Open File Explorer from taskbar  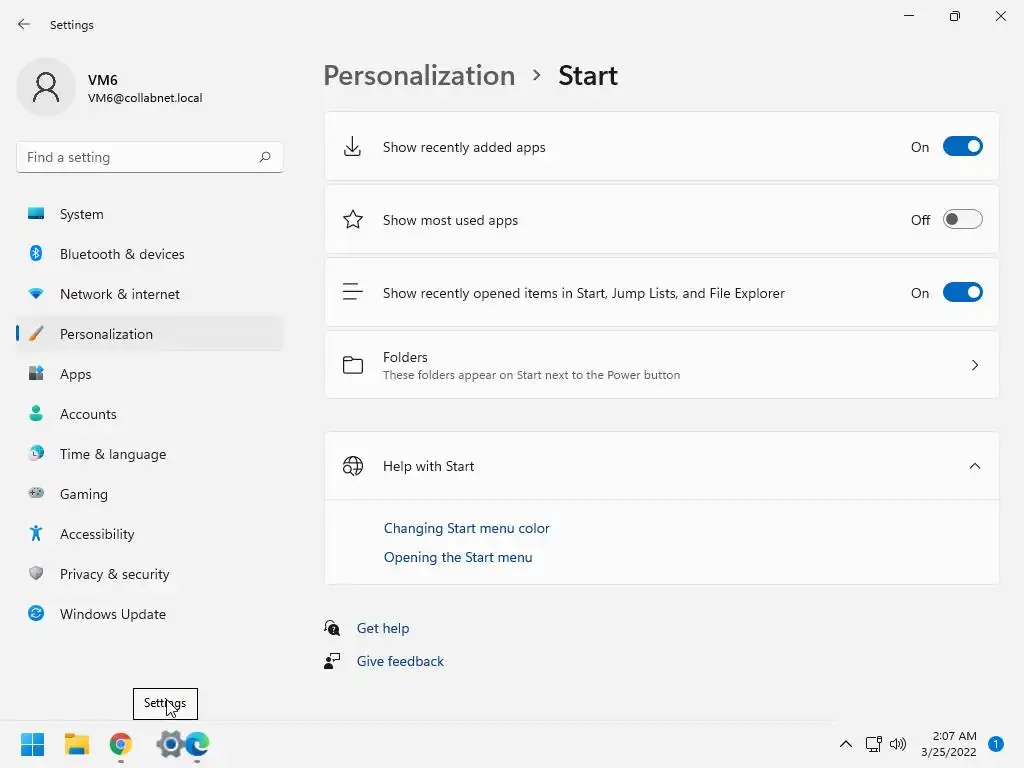pos(77,744)
